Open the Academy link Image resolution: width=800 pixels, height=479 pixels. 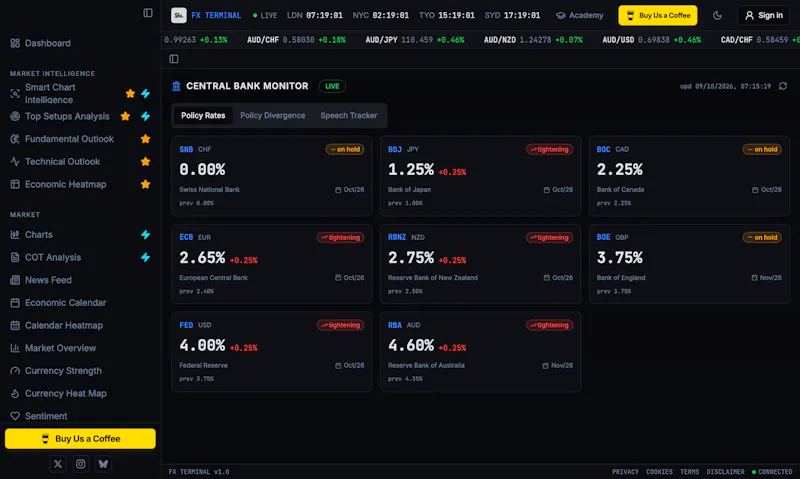tap(580, 15)
